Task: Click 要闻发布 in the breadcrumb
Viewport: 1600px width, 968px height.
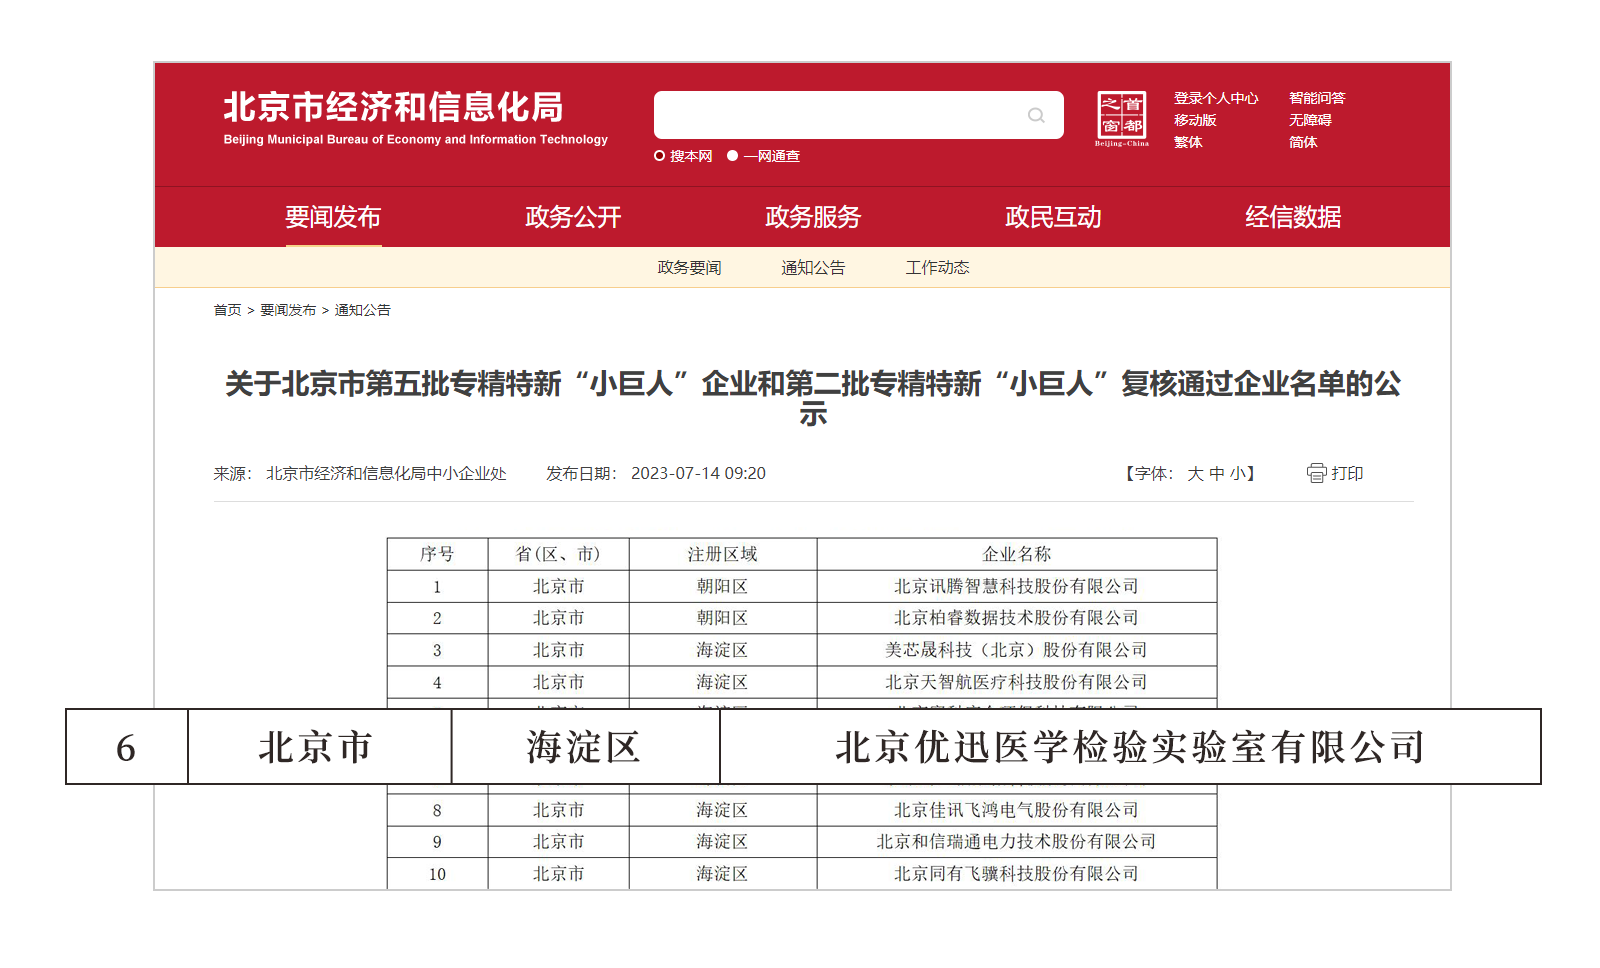Action: 288,310
